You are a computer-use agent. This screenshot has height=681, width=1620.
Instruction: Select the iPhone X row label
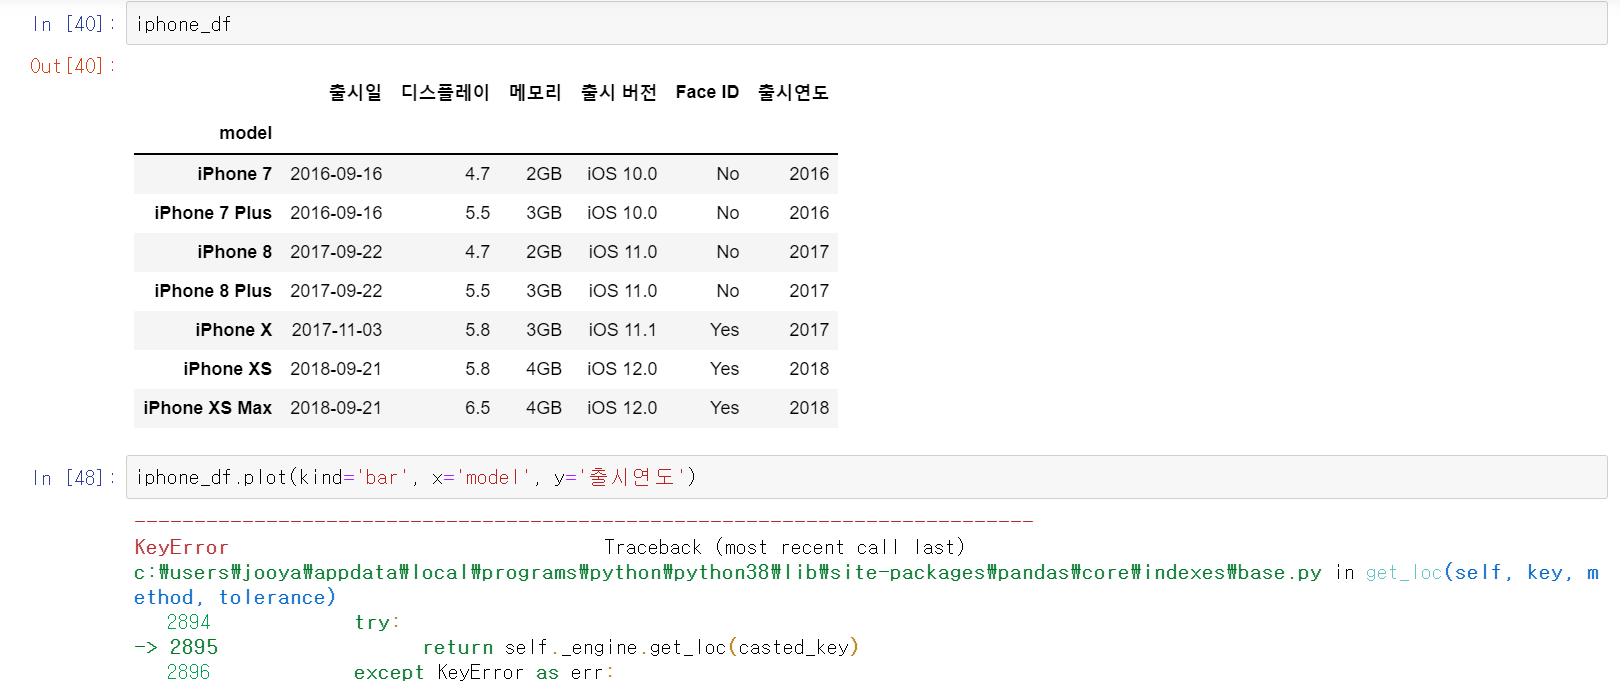tap(234, 330)
